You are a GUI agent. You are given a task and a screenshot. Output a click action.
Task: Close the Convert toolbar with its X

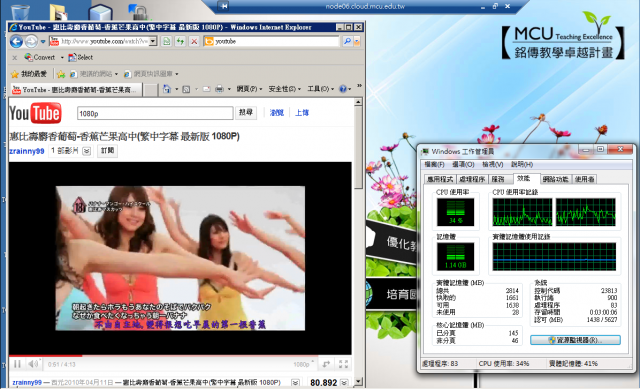point(14,58)
